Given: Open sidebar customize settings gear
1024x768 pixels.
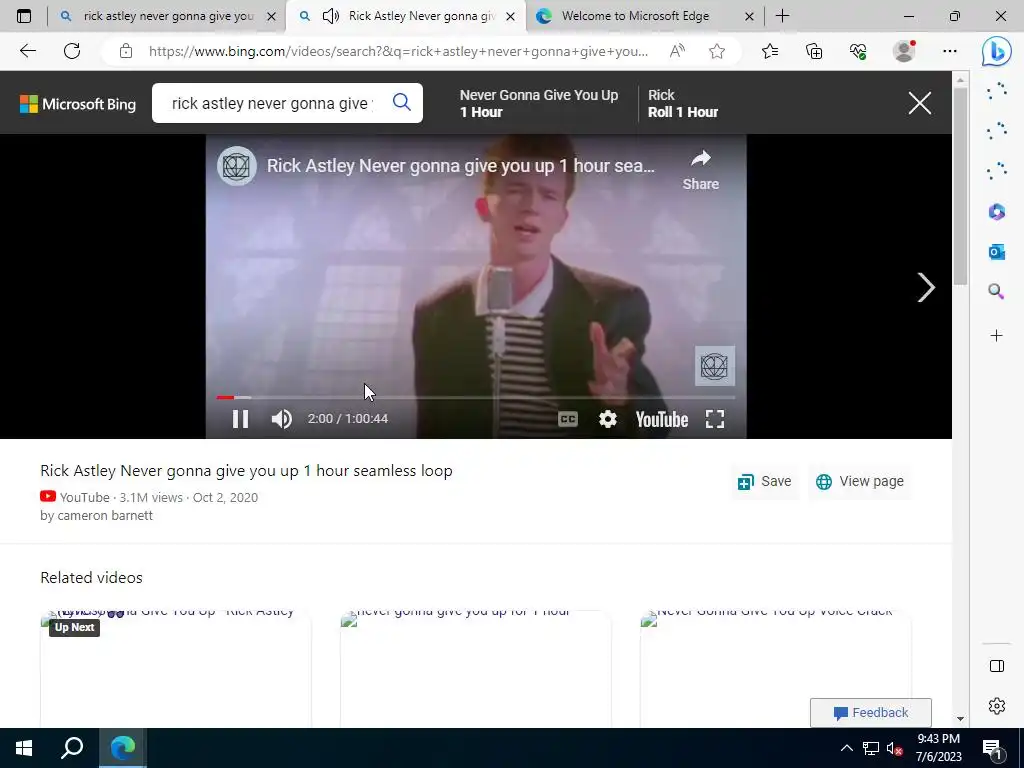Looking at the screenshot, I should tap(997, 706).
